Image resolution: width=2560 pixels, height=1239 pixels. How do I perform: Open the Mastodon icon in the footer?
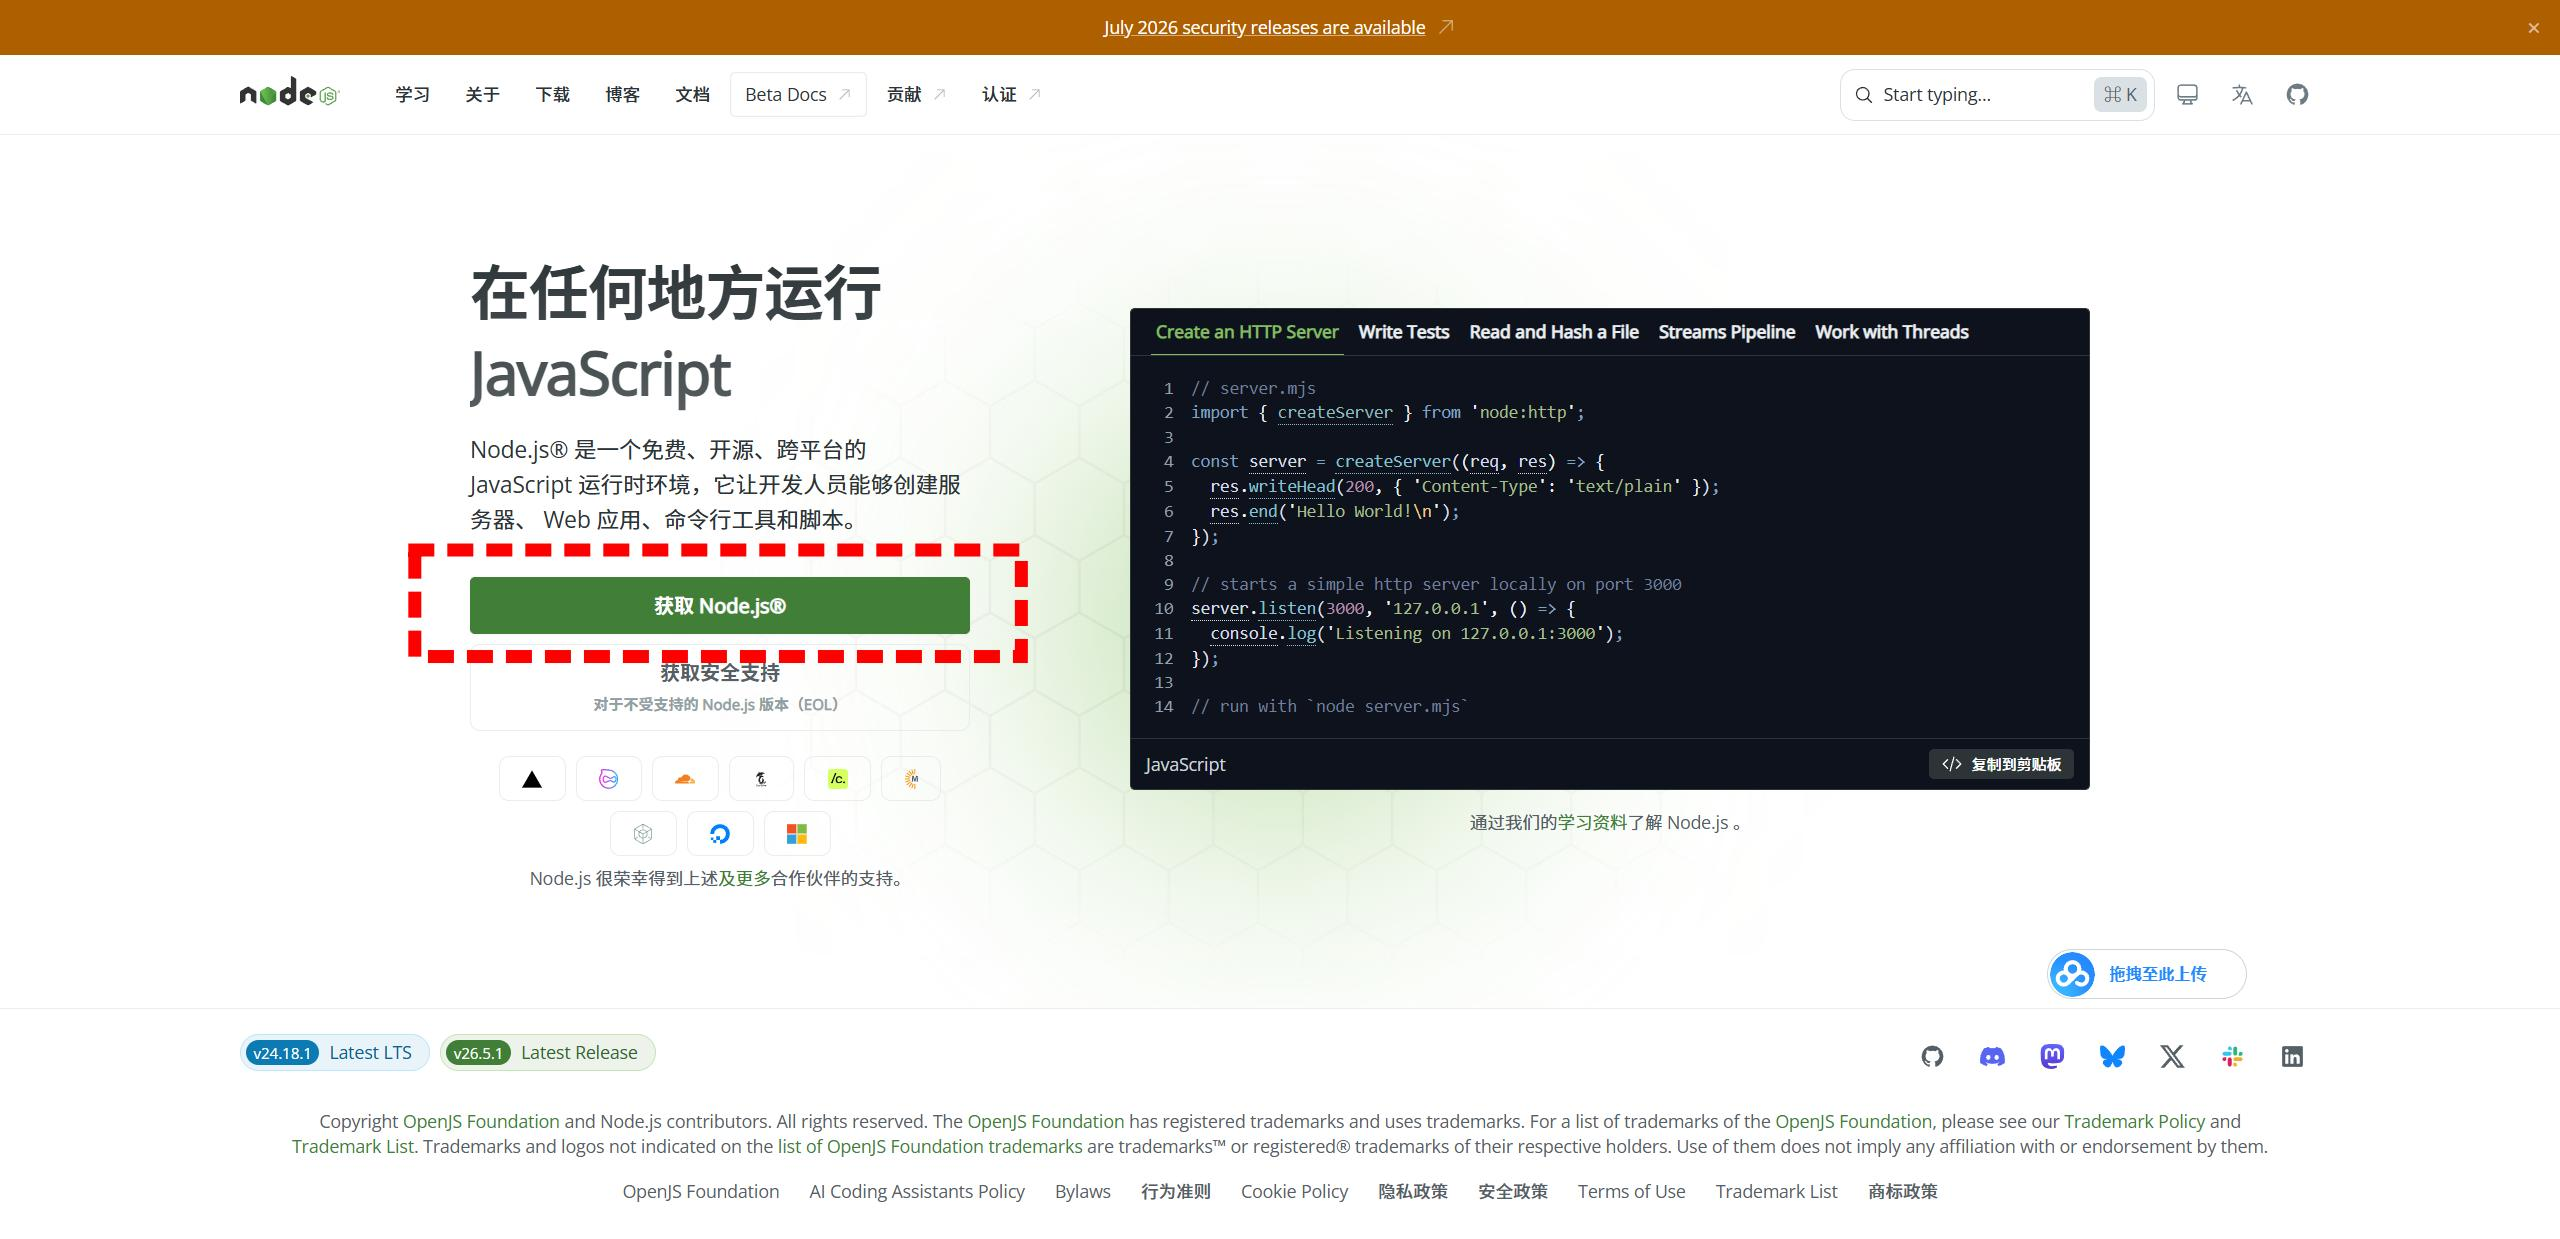2052,1056
